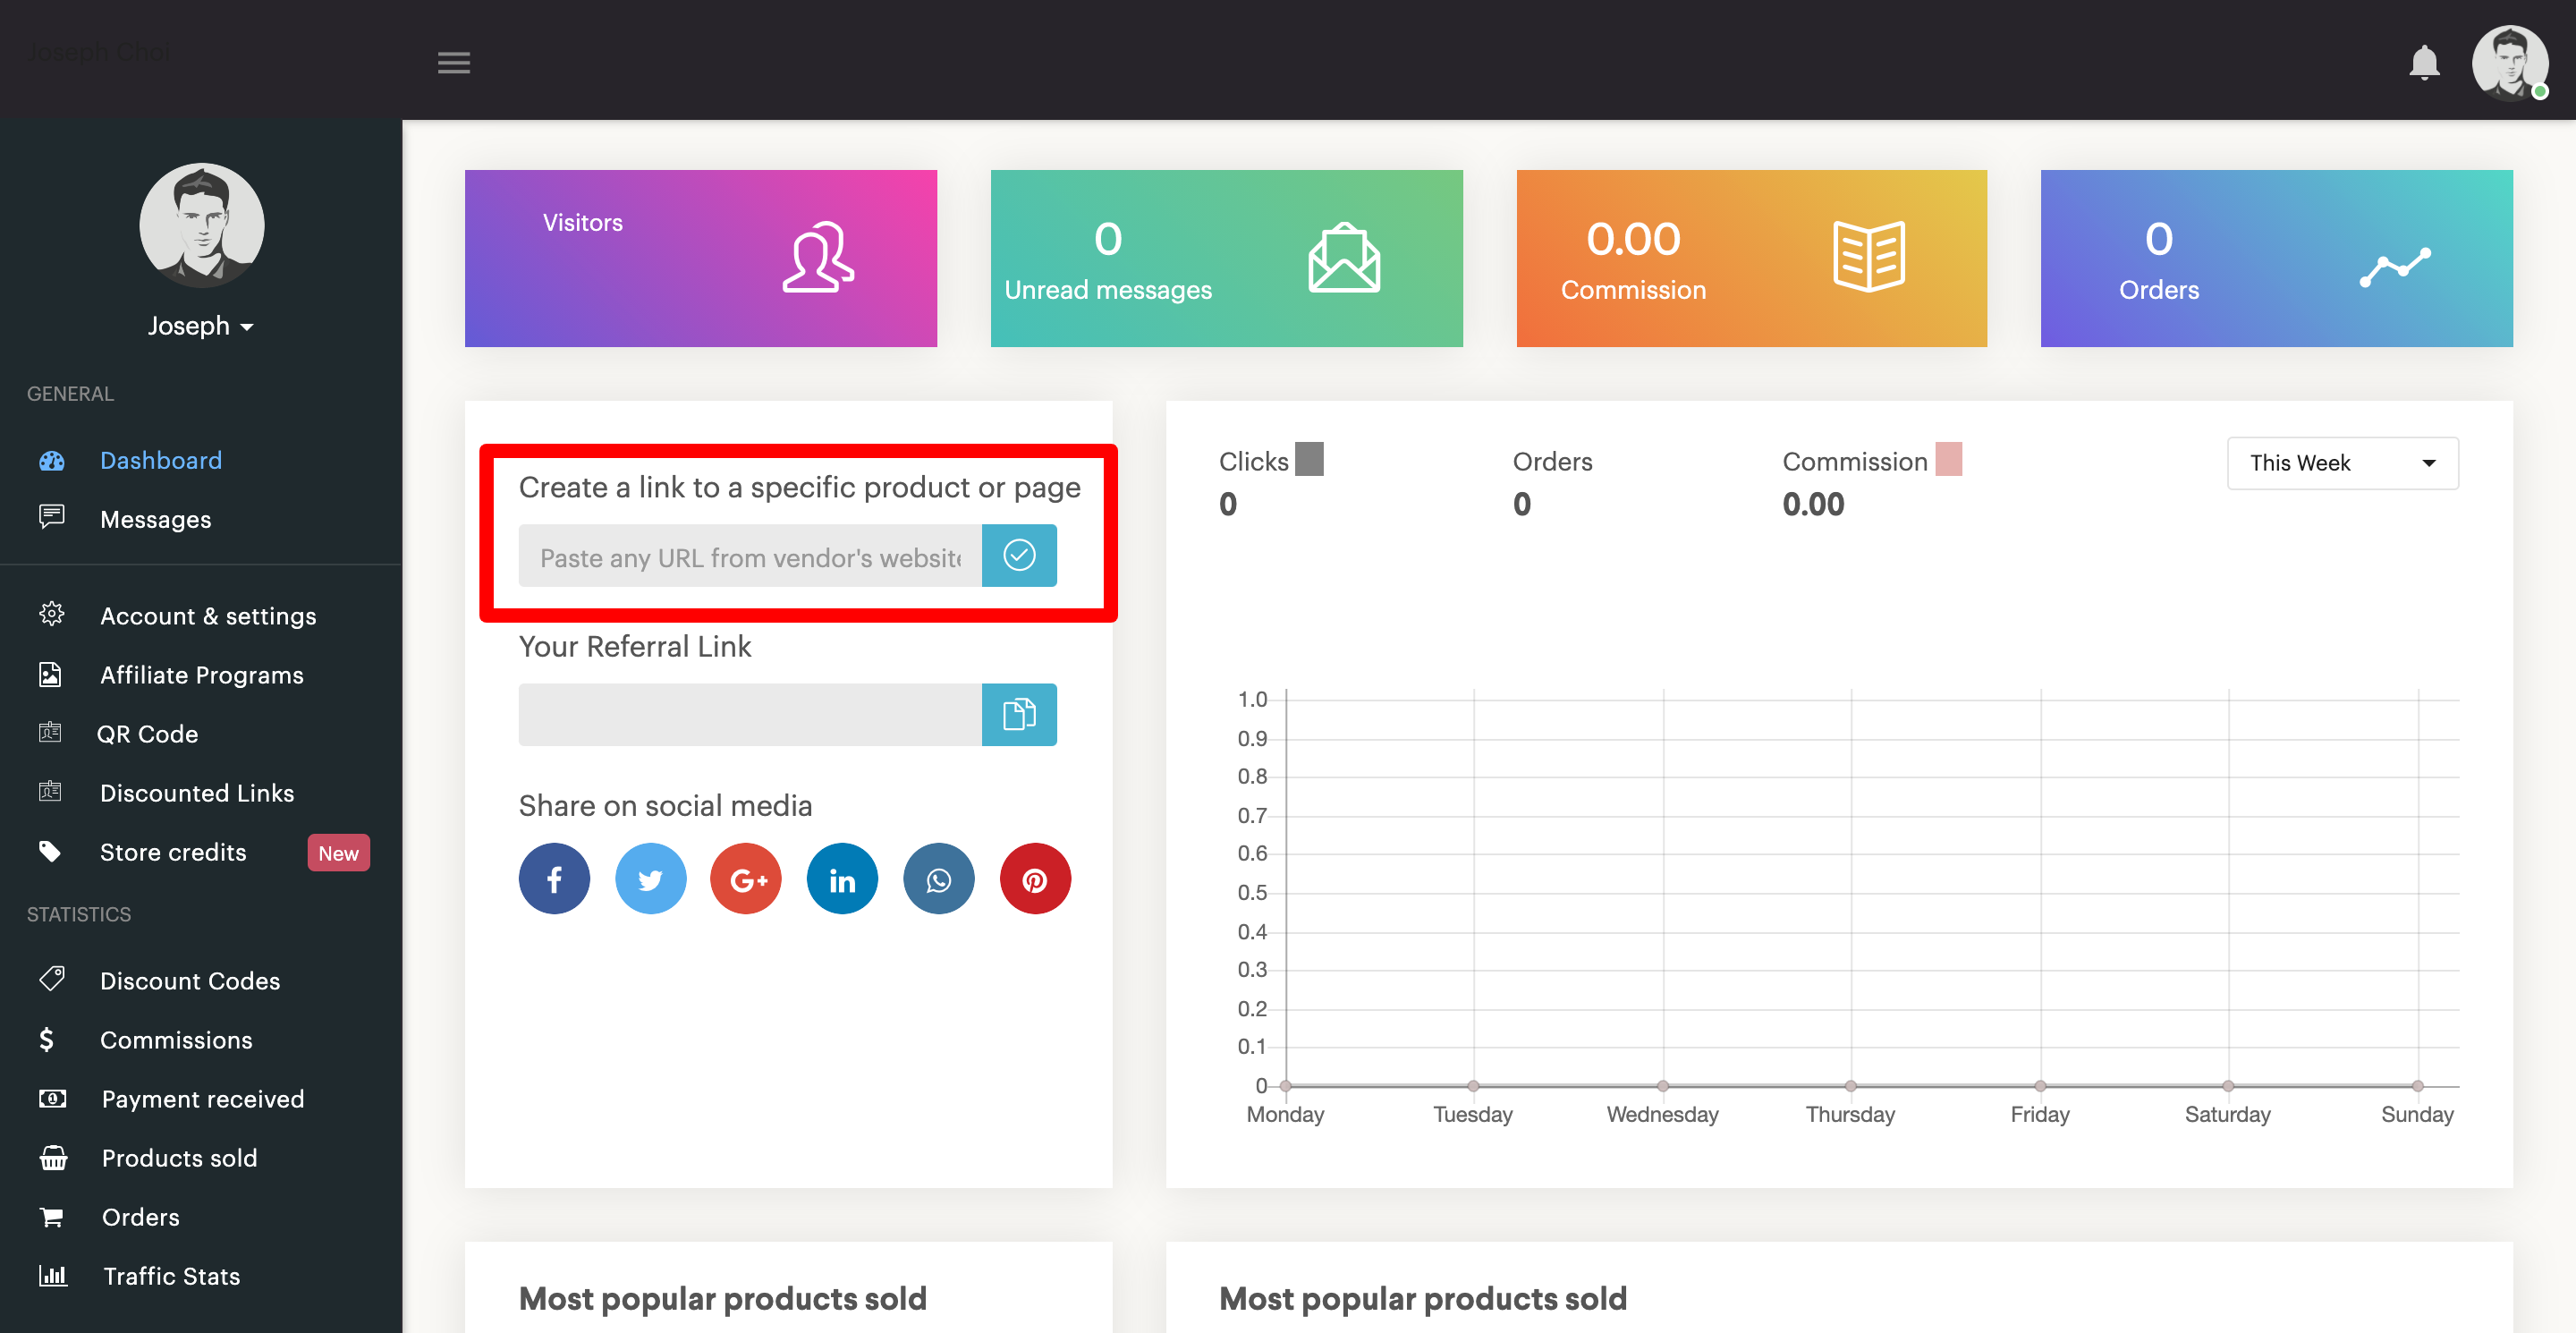Share on LinkedIn
This screenshot has height=1333, width=2576.
pyautogui.click(x=842, y=879)
